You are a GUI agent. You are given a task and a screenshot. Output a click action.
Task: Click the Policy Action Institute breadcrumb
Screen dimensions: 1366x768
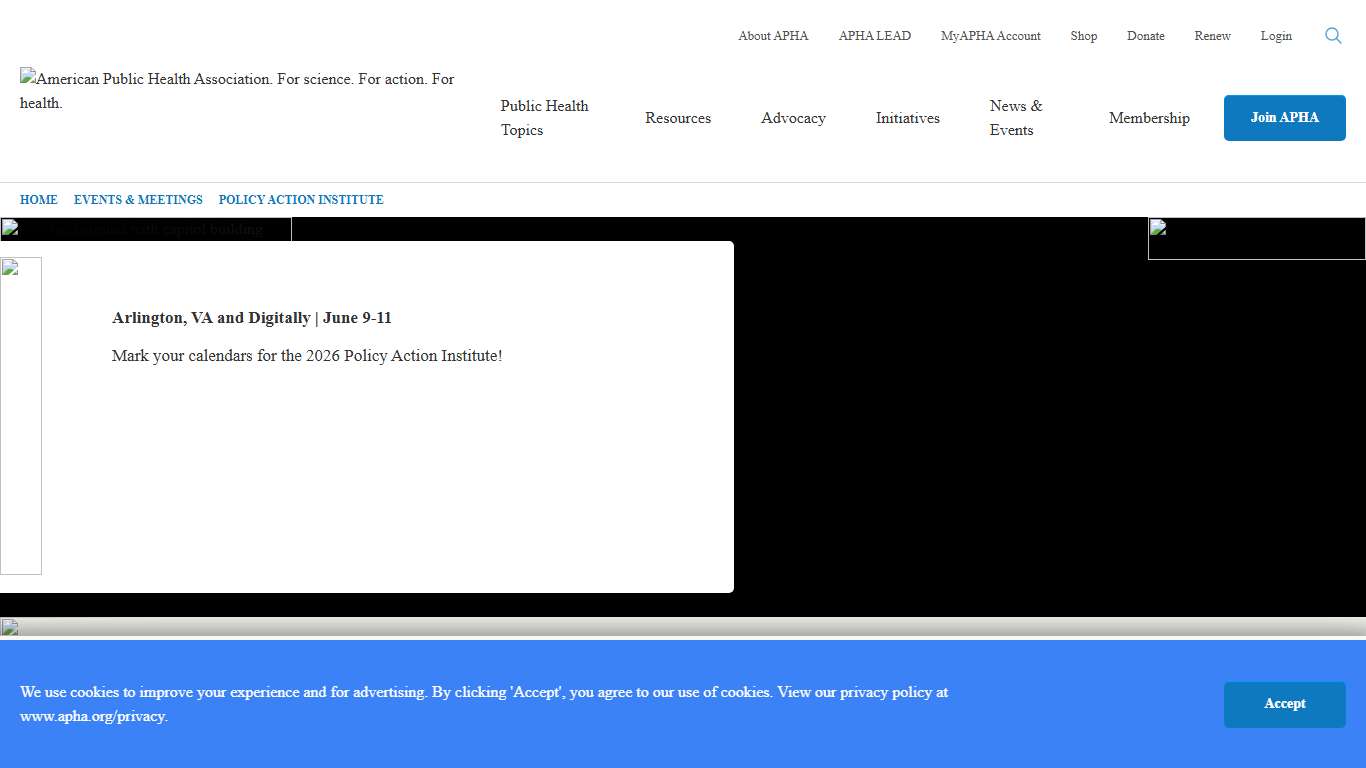click(301, 200)
